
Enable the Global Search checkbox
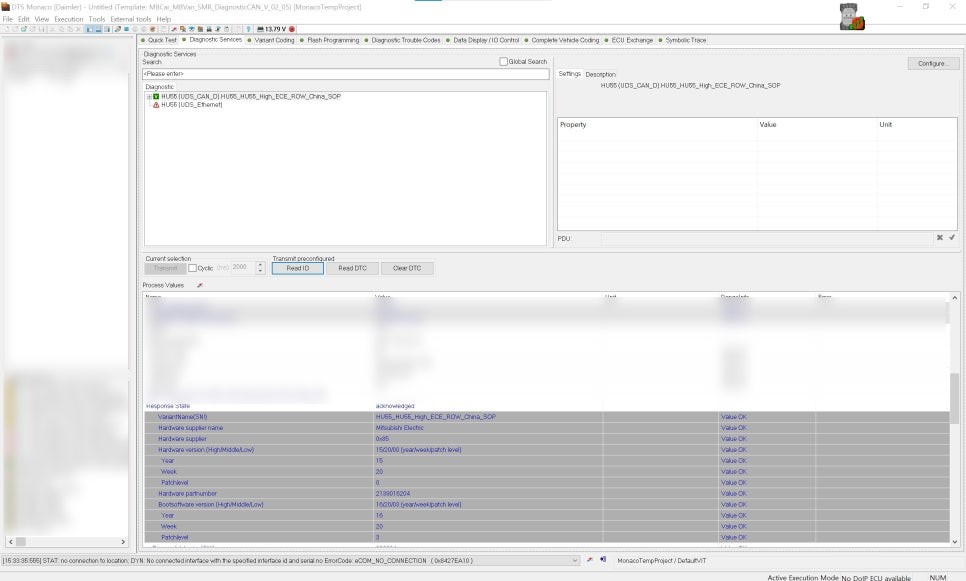point(504,62)
